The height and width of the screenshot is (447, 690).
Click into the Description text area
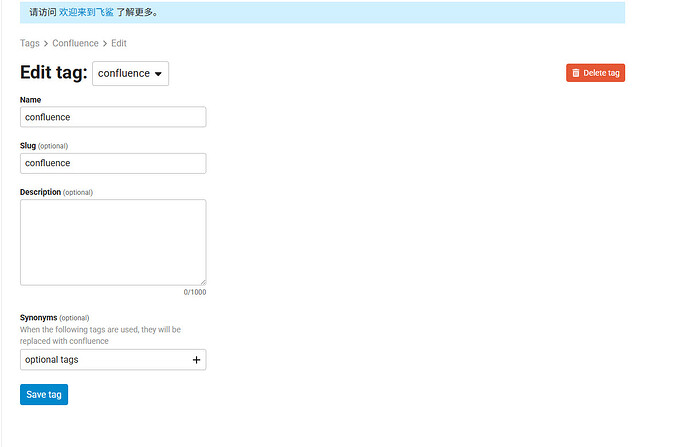pyautogui.click(x=113, y=242)
